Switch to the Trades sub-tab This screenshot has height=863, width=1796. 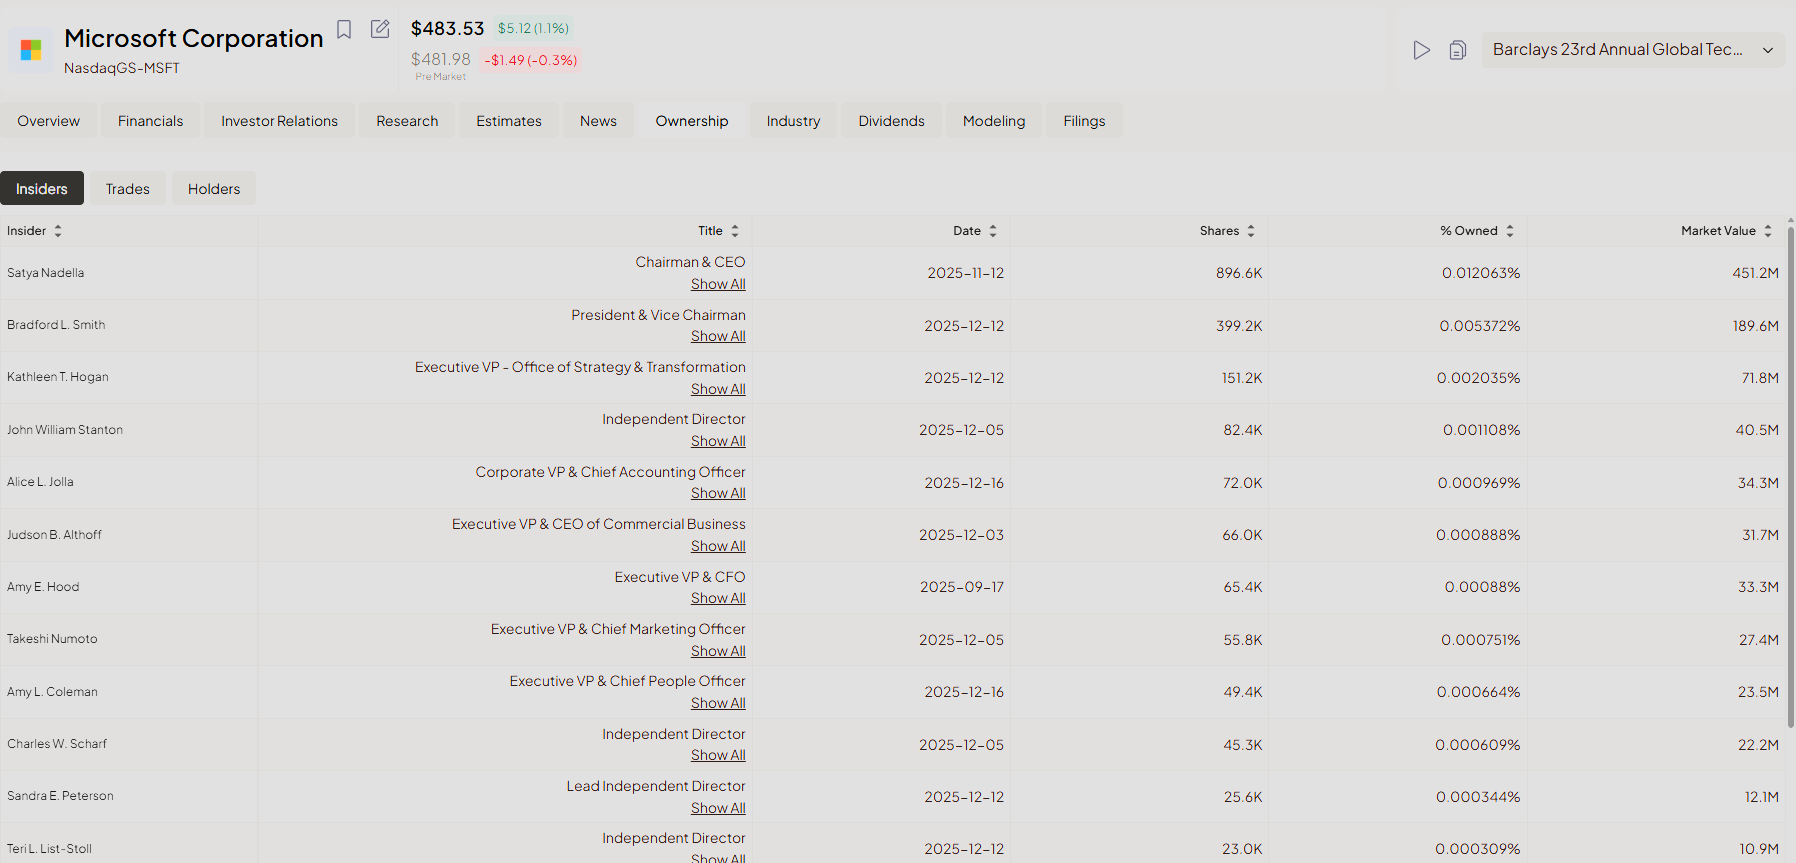(x=128, y=189)
